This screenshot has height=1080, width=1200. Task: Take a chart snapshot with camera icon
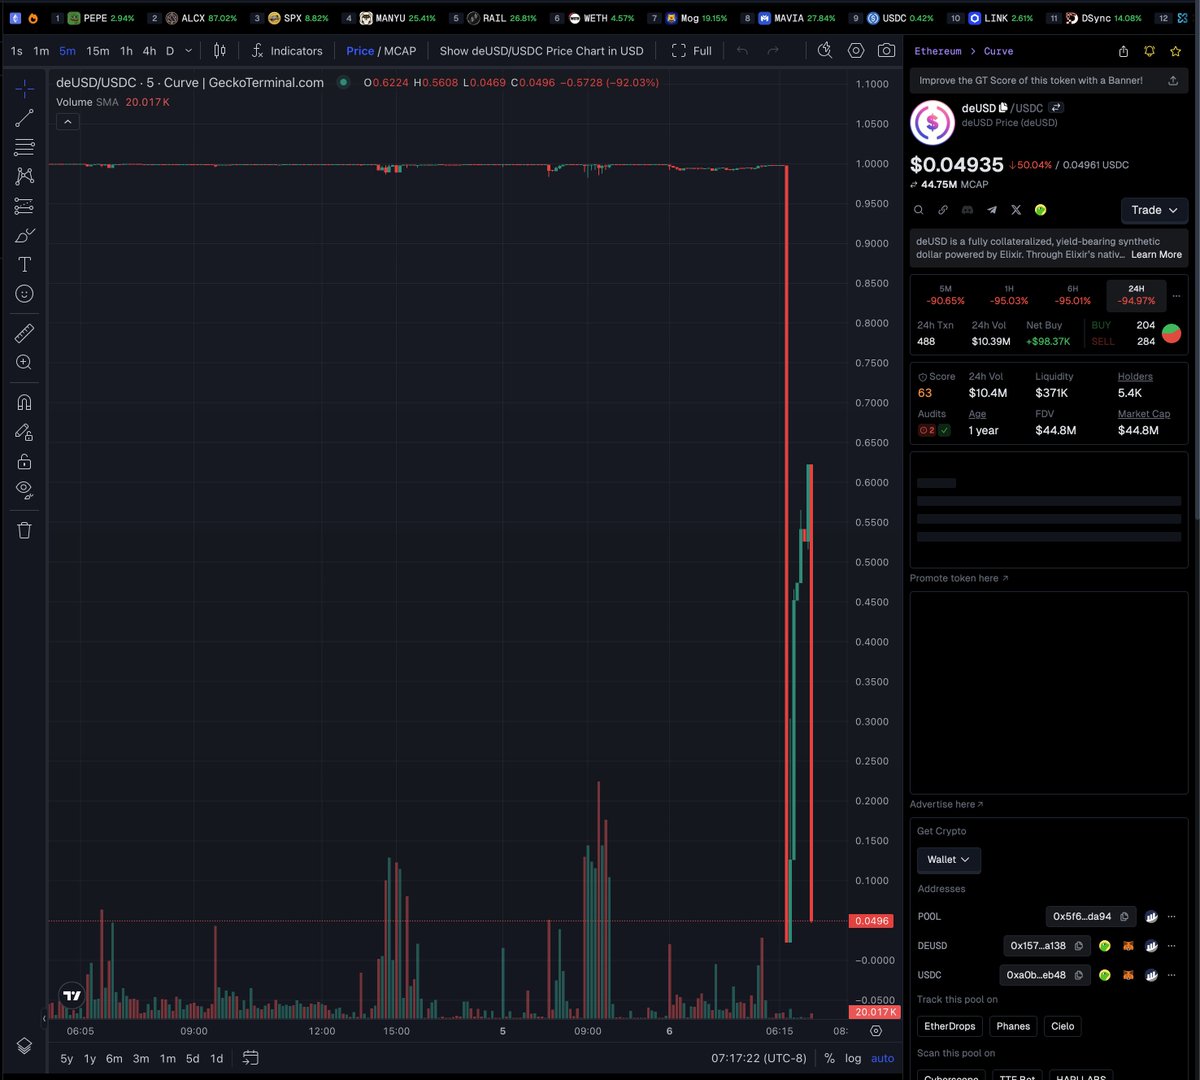tap(887, 50)
